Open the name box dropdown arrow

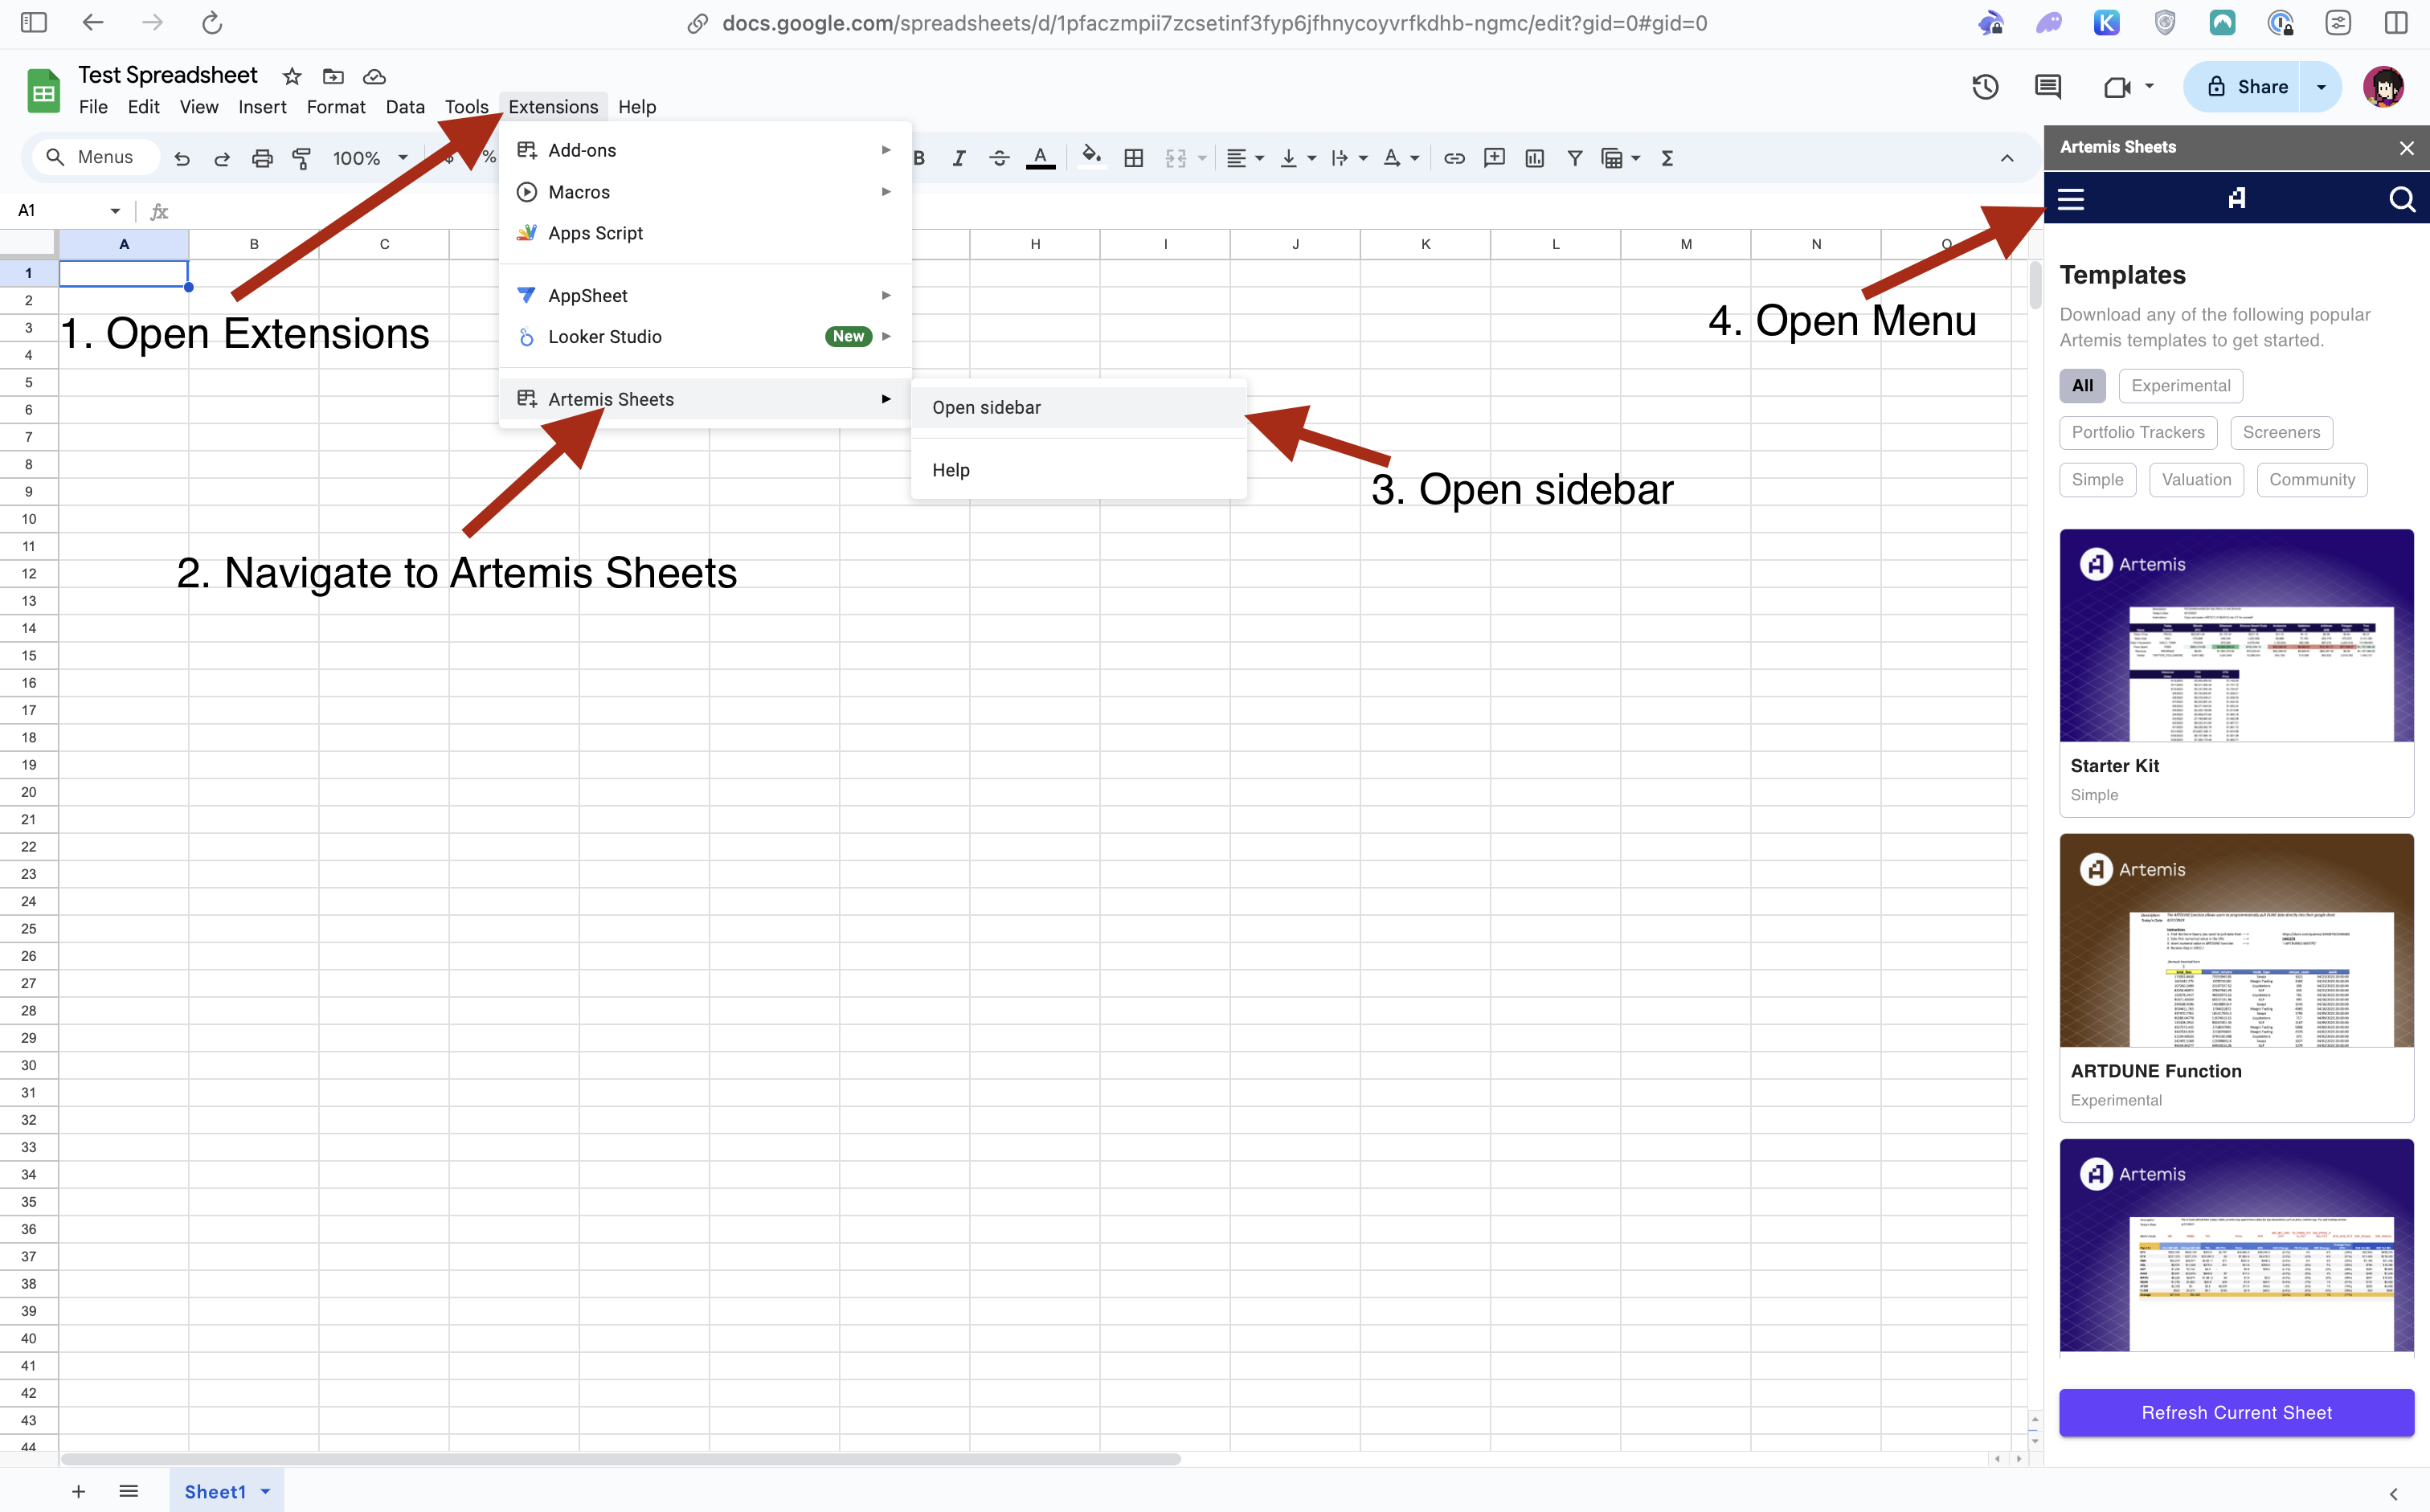click(x=115, y=211)
